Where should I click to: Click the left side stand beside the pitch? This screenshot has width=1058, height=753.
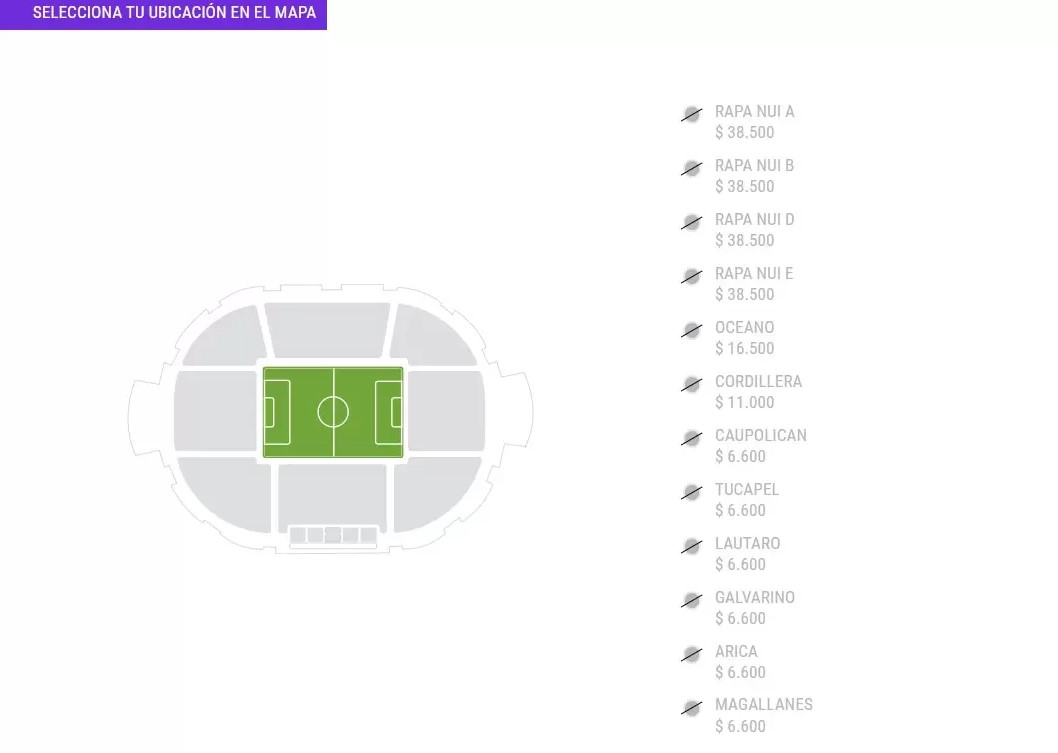(216, 411)
